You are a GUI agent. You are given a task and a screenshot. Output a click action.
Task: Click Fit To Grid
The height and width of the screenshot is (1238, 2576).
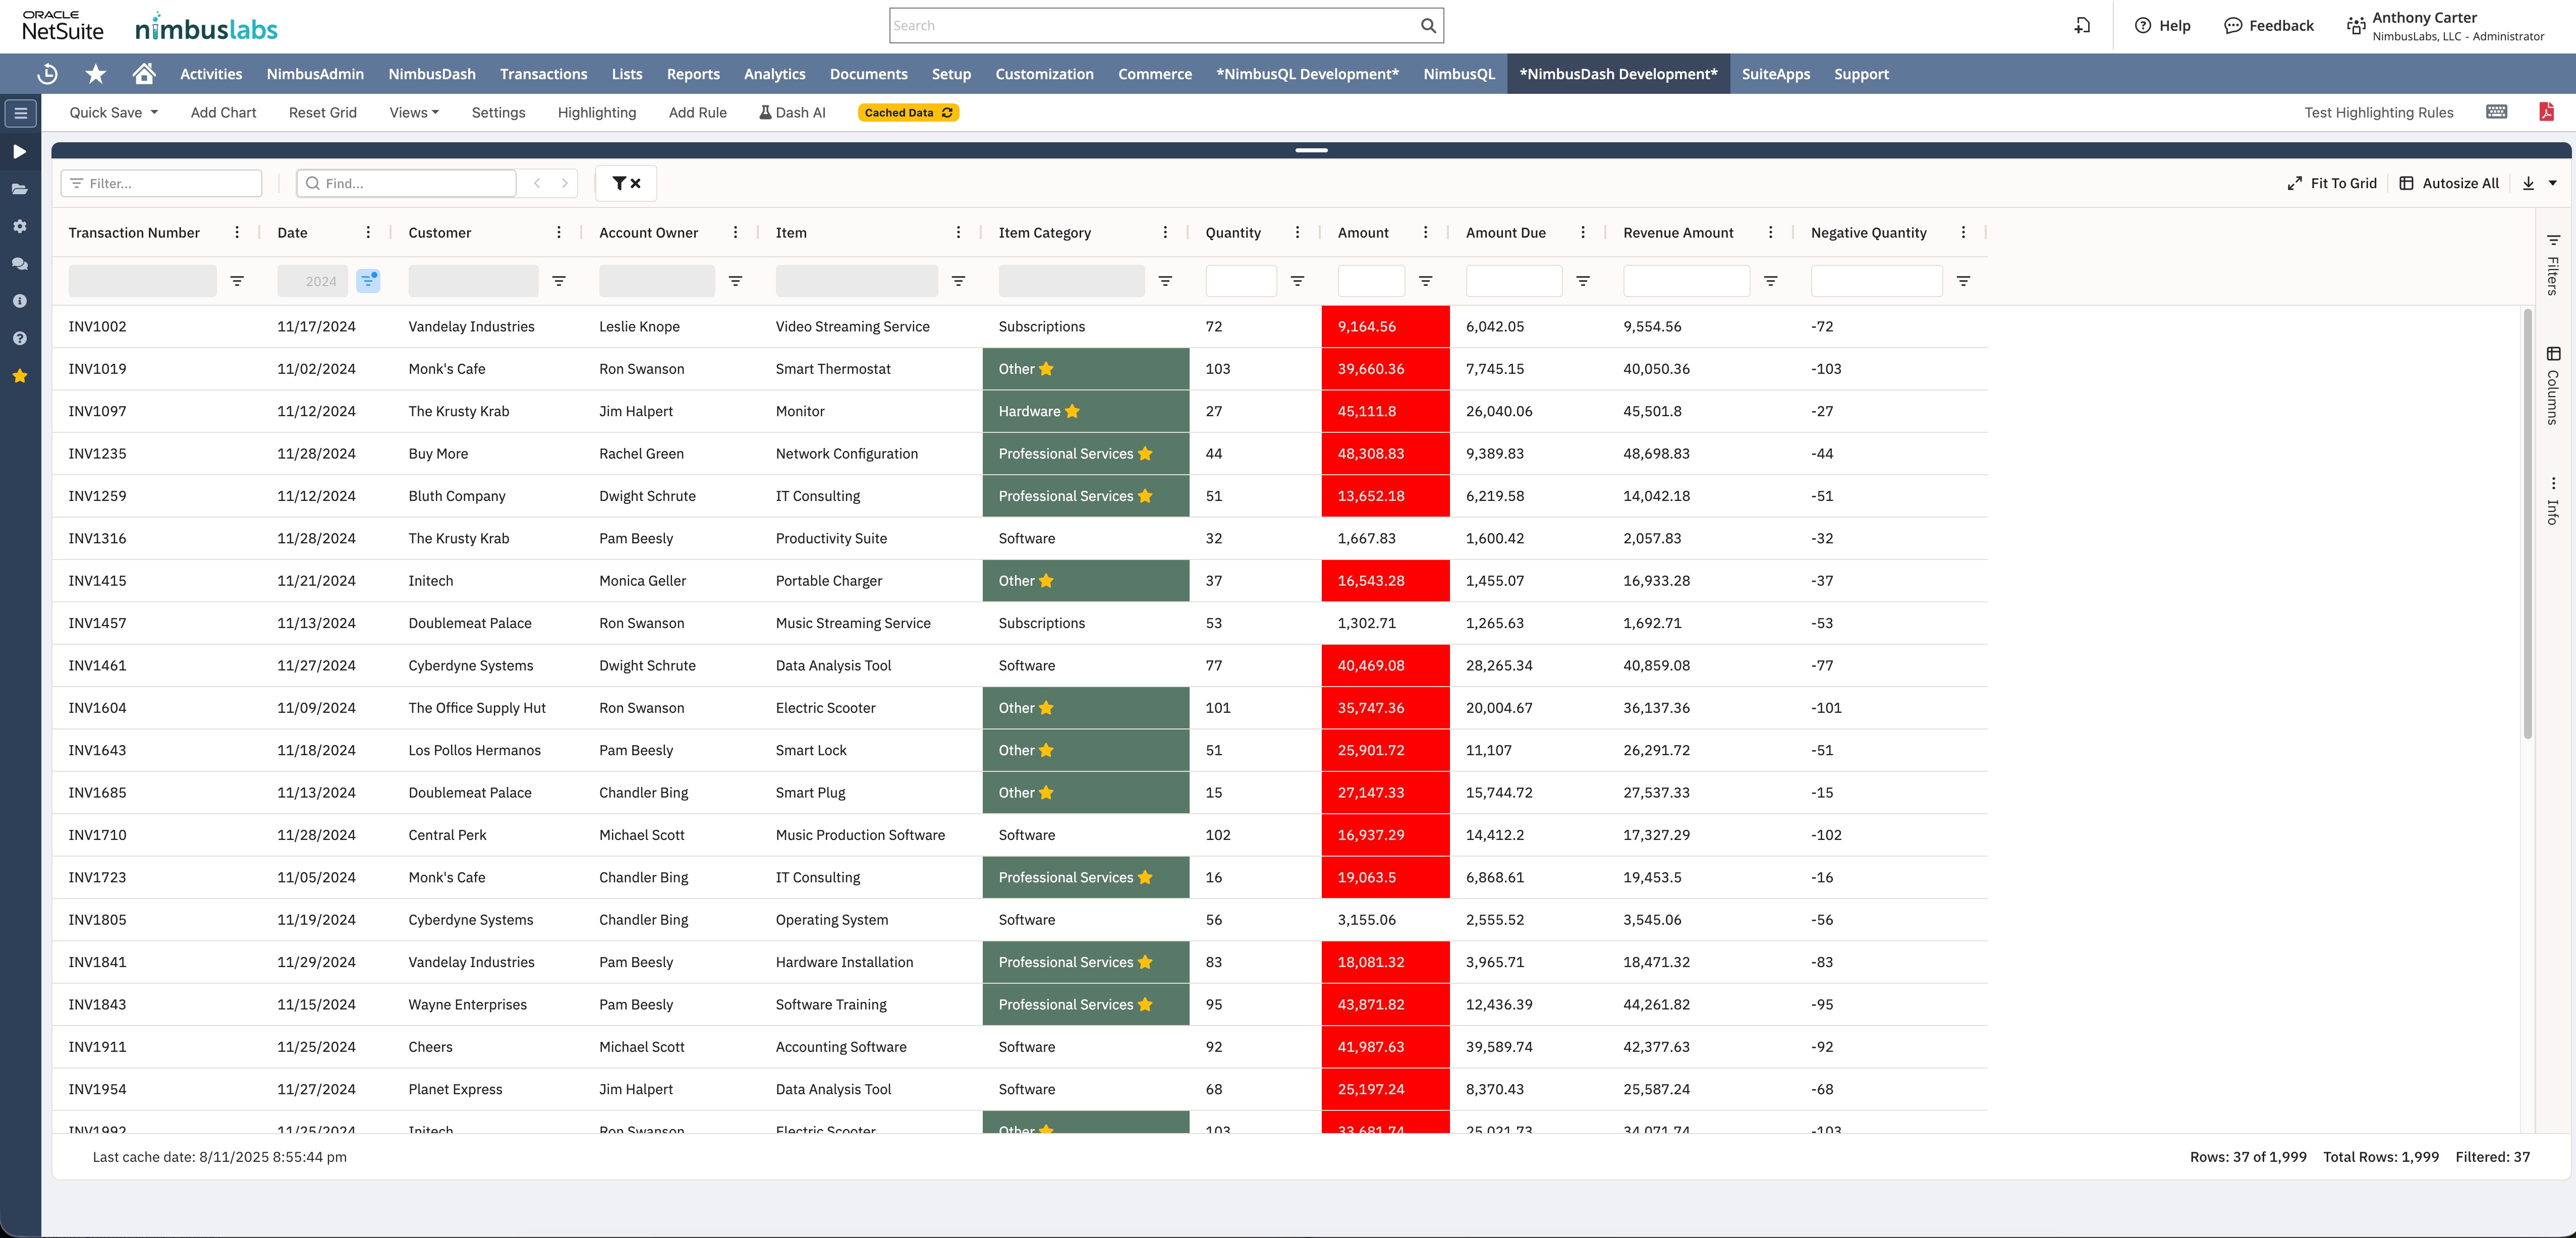click(x=2332, y=183)
